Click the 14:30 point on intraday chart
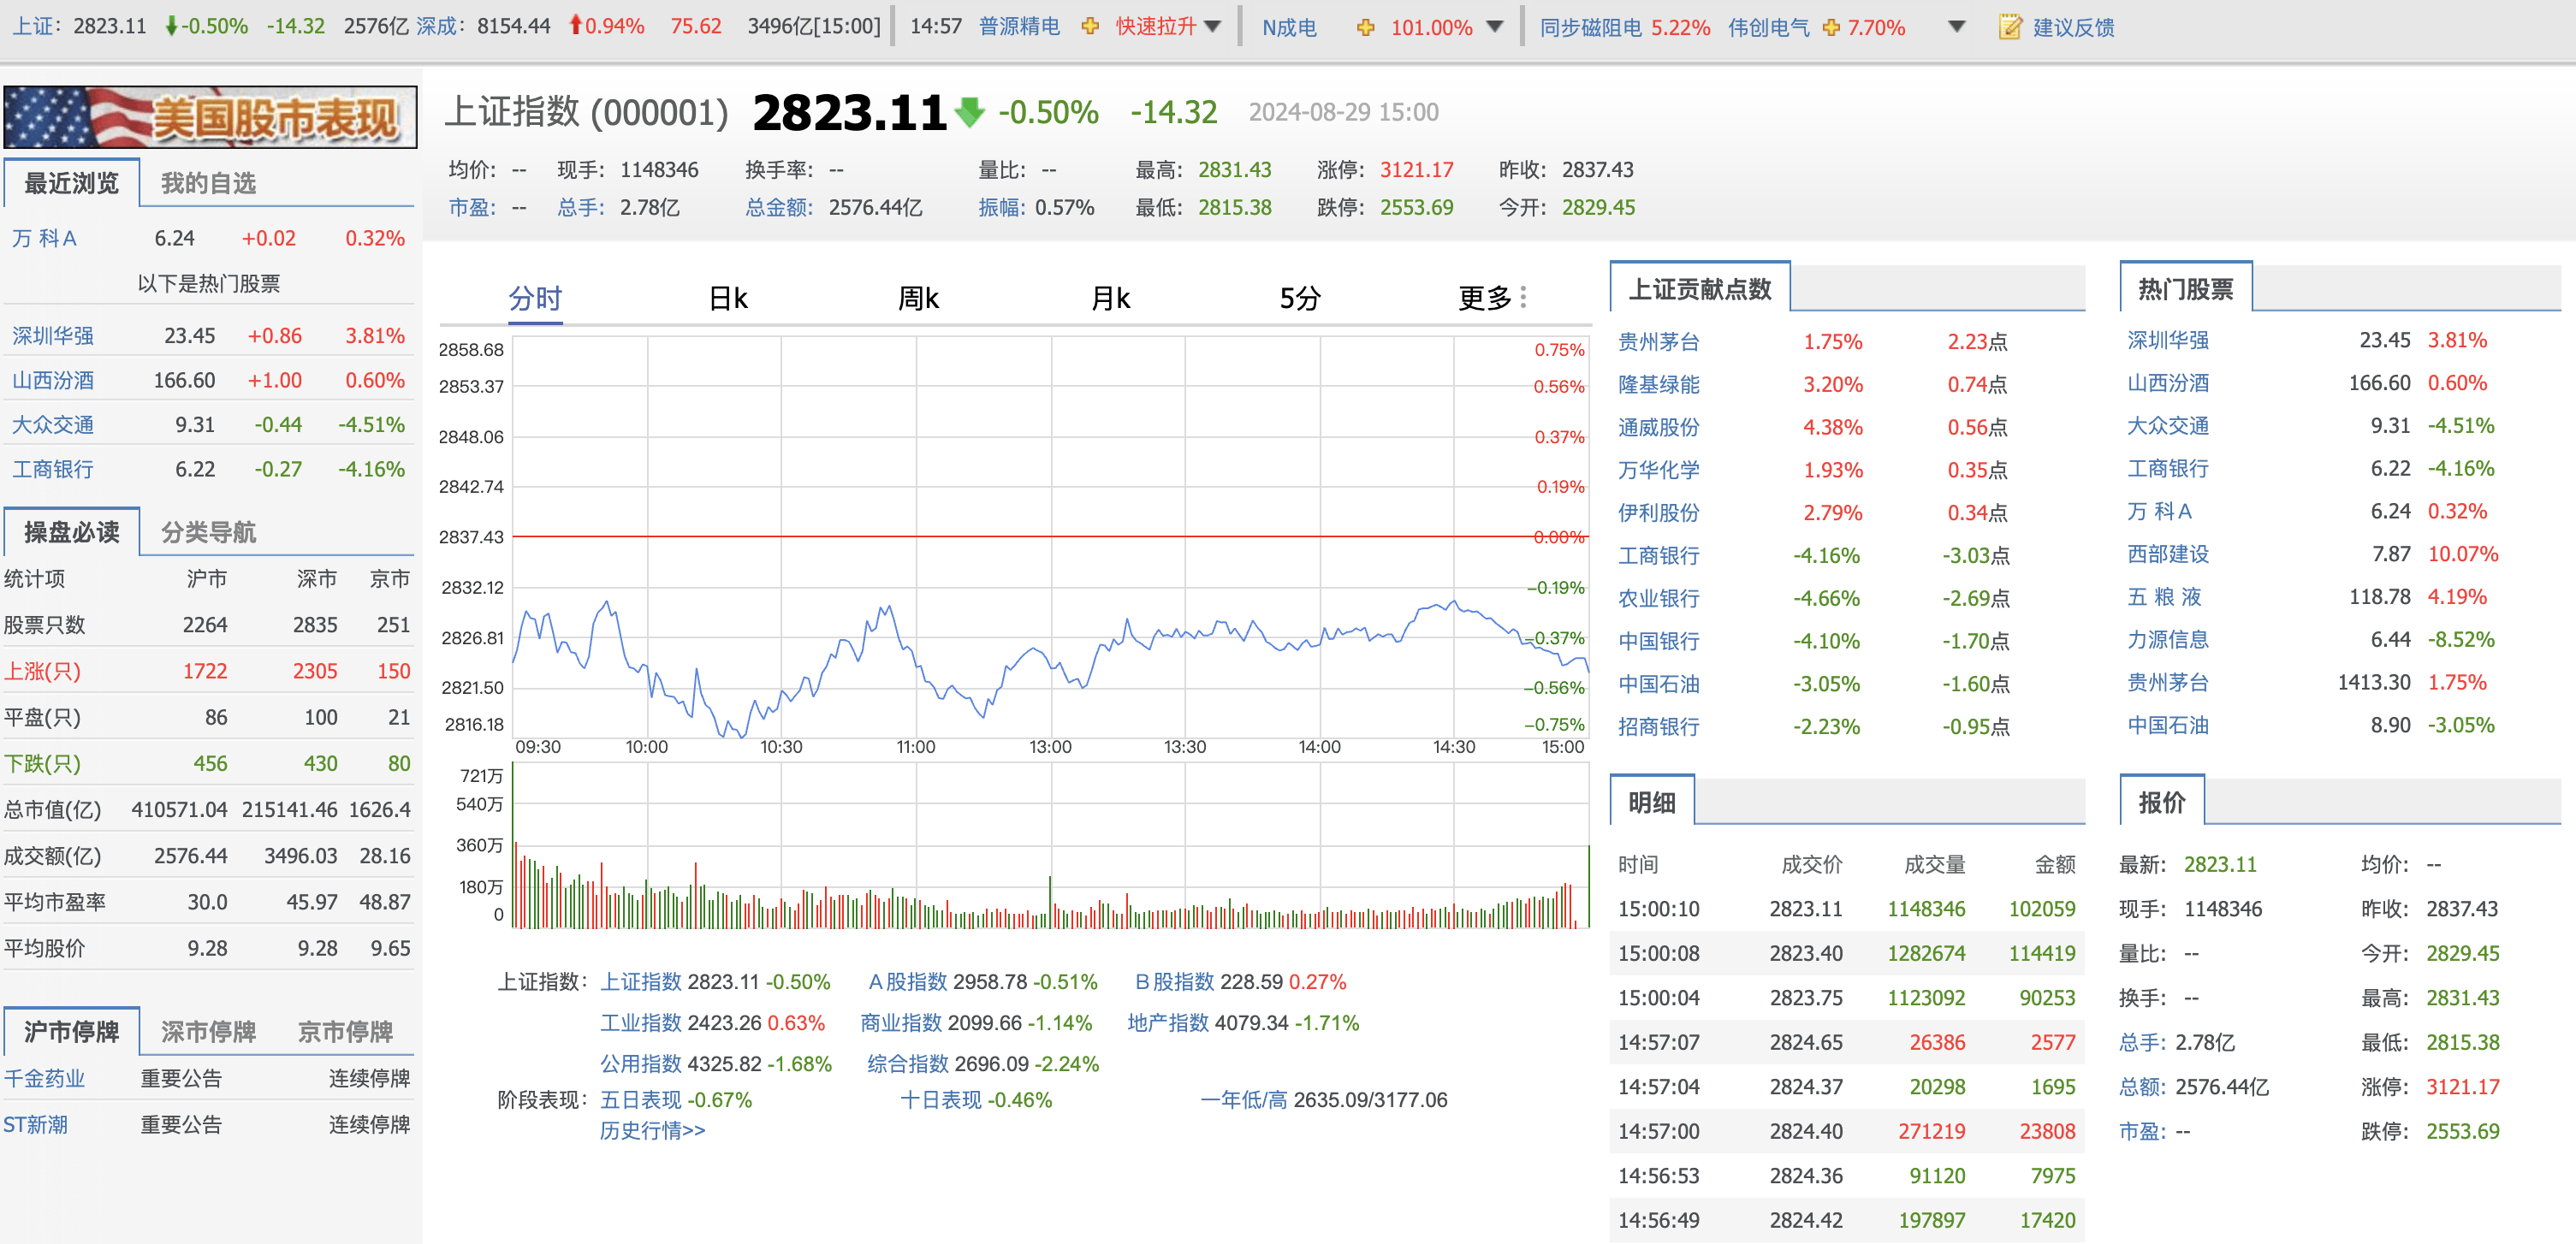This screenshot has width=2576, height=1244. [x=1453, y=604]
